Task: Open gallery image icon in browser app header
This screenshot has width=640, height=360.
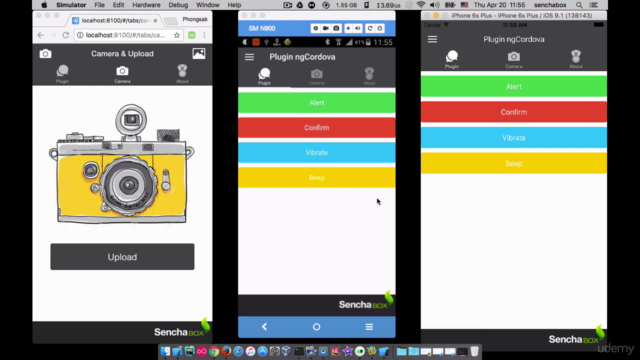Action: (199, 53)
